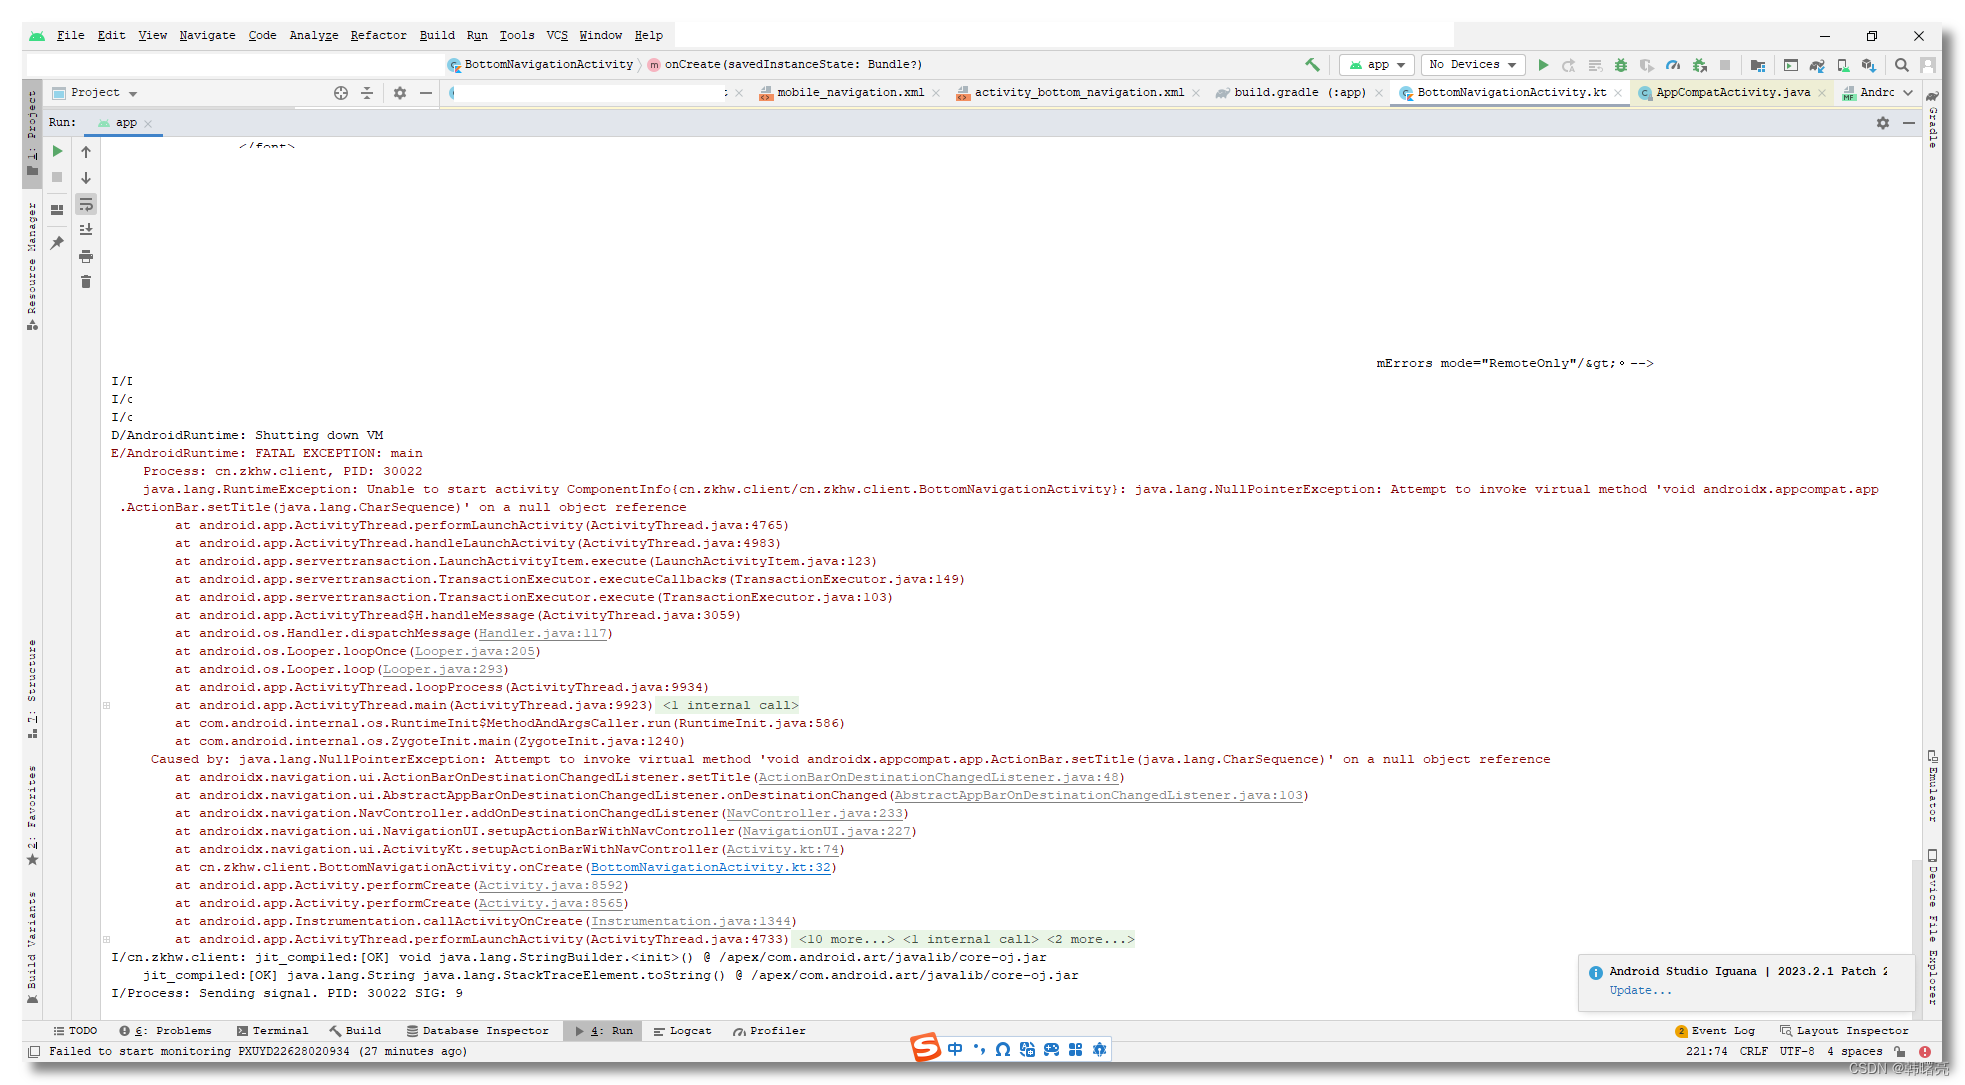Viewport: 1965px width, 1085px height.
Task: Click the Update... link in the notification
Action: [1640, 990]
